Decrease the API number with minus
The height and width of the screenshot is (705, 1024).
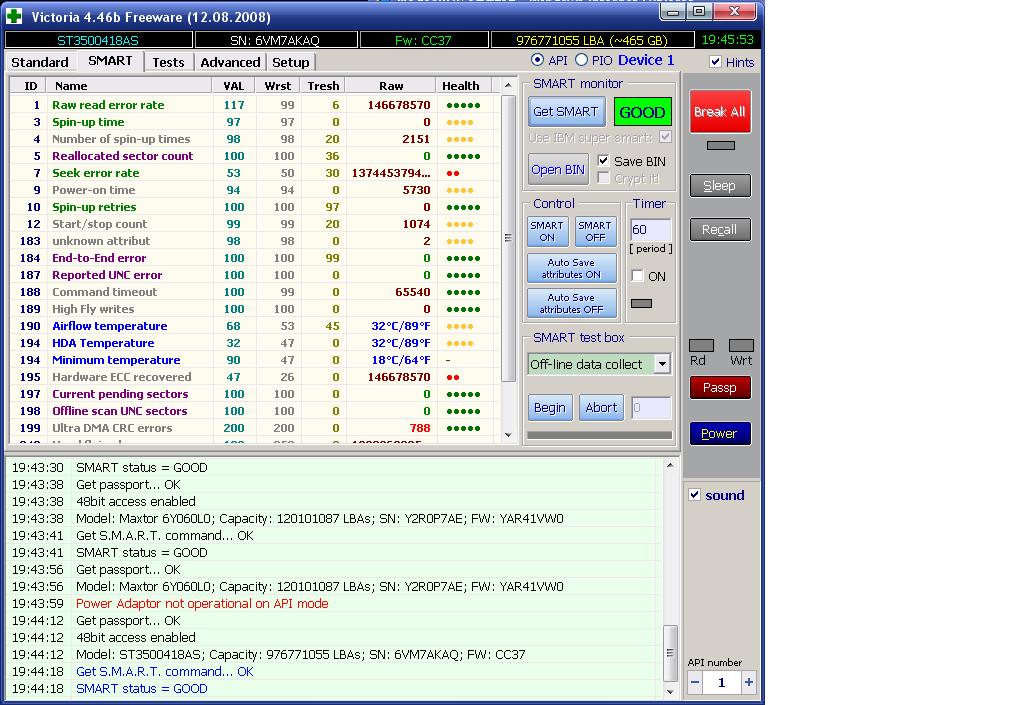[695, 682]
